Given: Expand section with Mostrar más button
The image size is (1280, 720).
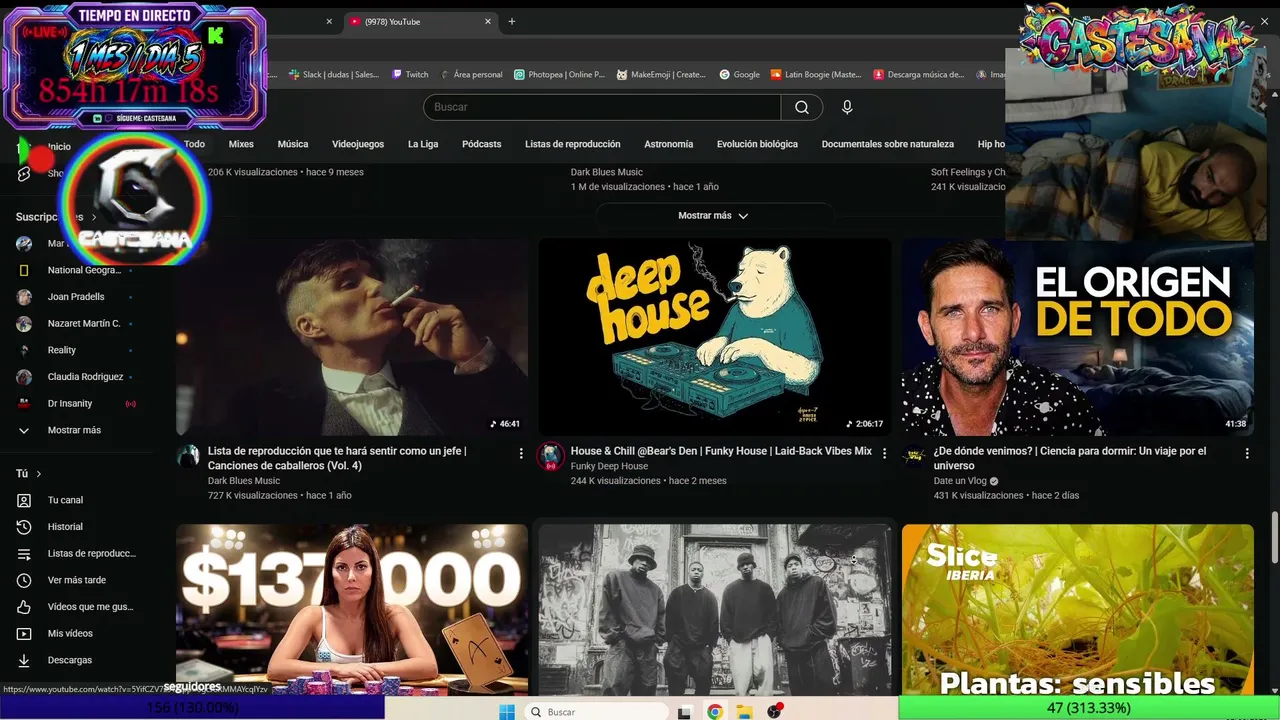Looking at the screenshot, I should (713, 216).
